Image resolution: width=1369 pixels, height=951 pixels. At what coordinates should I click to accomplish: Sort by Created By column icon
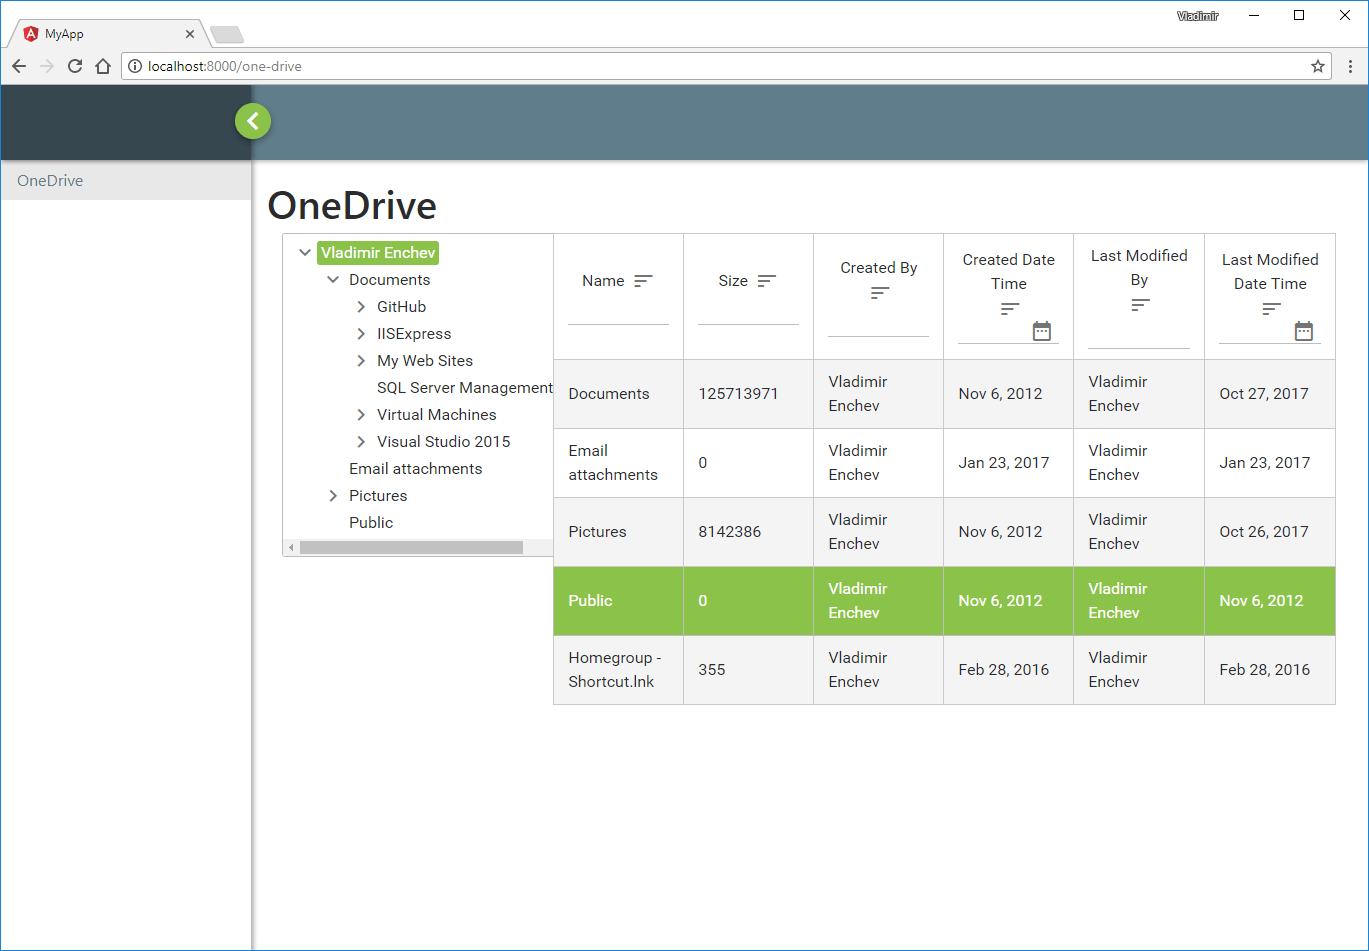point(879,293)
